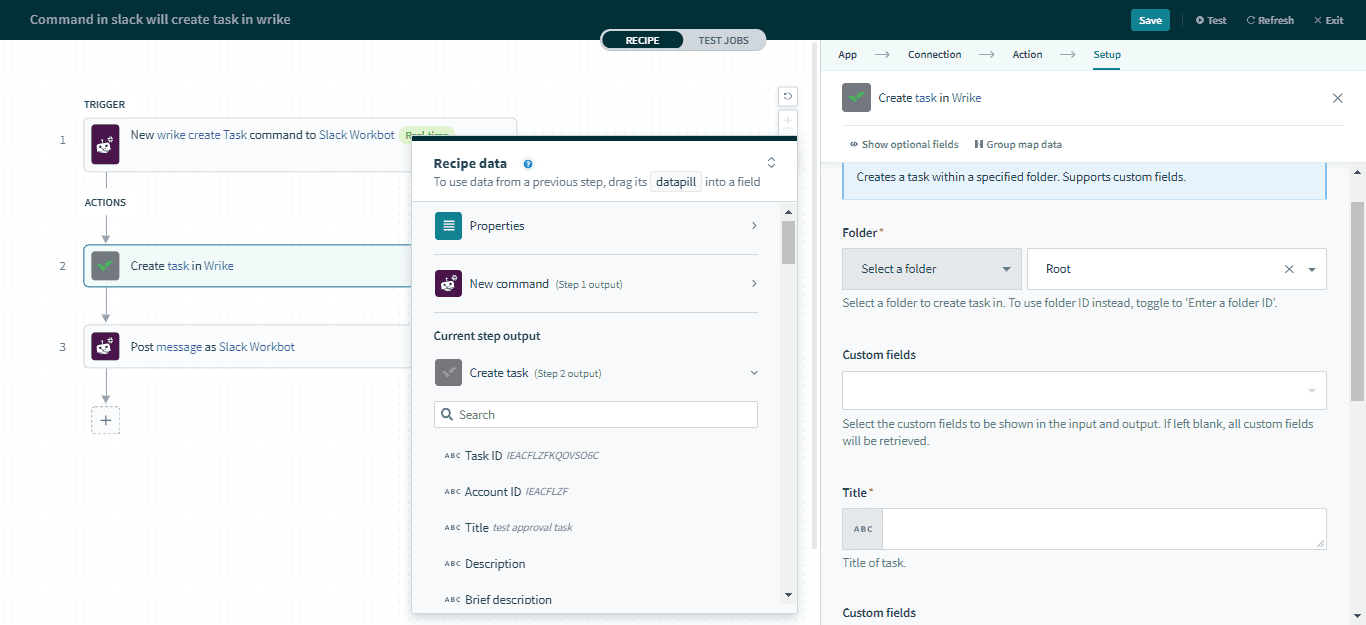
Task: Click the reset view icon above the recipe canvas
Action: 787,96
